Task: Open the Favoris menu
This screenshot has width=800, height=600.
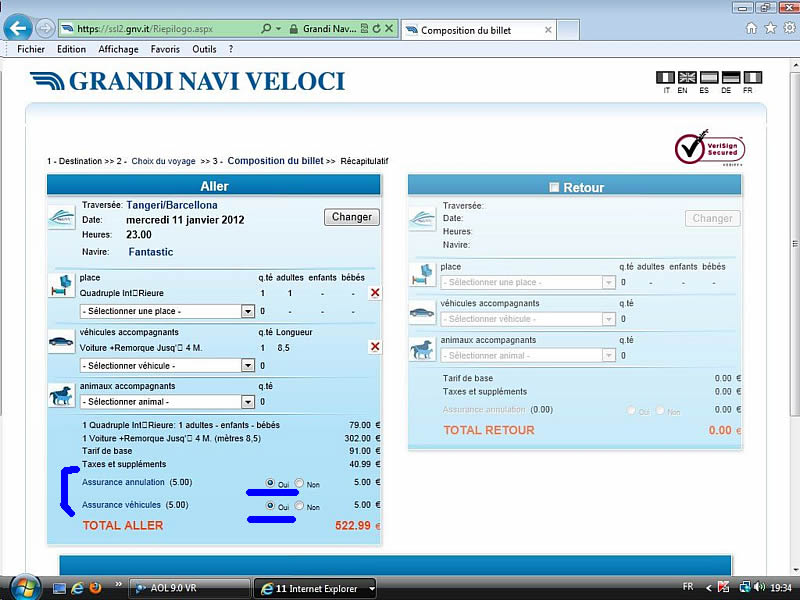Action: pos(165,49)
